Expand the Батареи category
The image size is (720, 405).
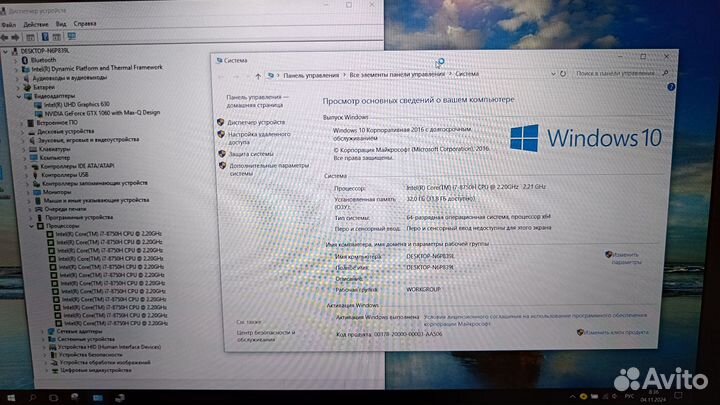coord(18,87)
